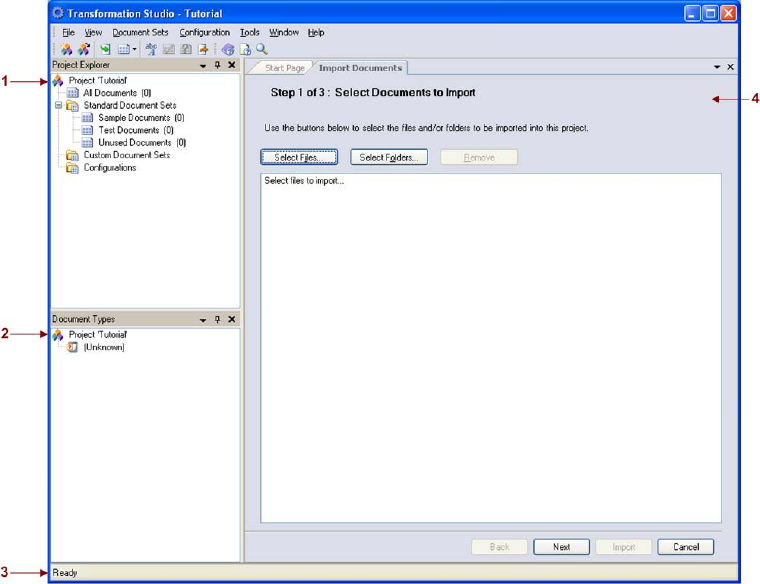
Task: Click the grayed-out question-mark page toolbar icon
Action: click(x=186, y=49)
